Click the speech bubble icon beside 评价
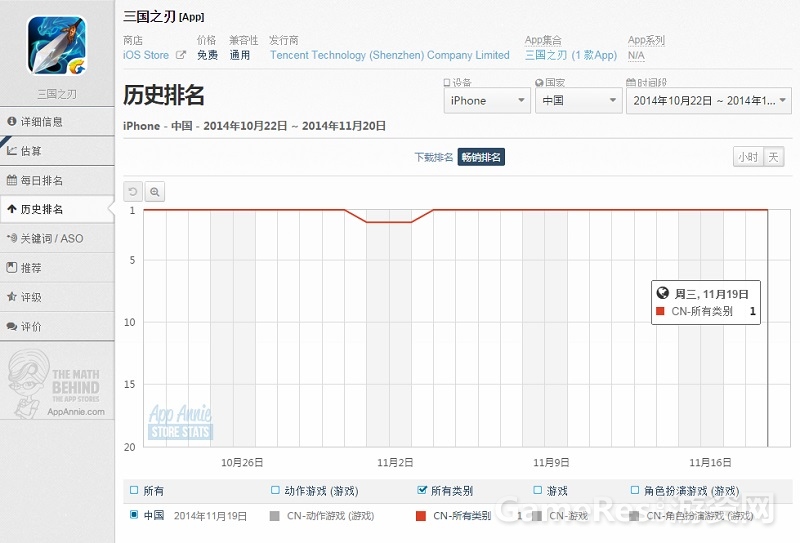This screenshot has height=543, width=800. coord(12,326)
